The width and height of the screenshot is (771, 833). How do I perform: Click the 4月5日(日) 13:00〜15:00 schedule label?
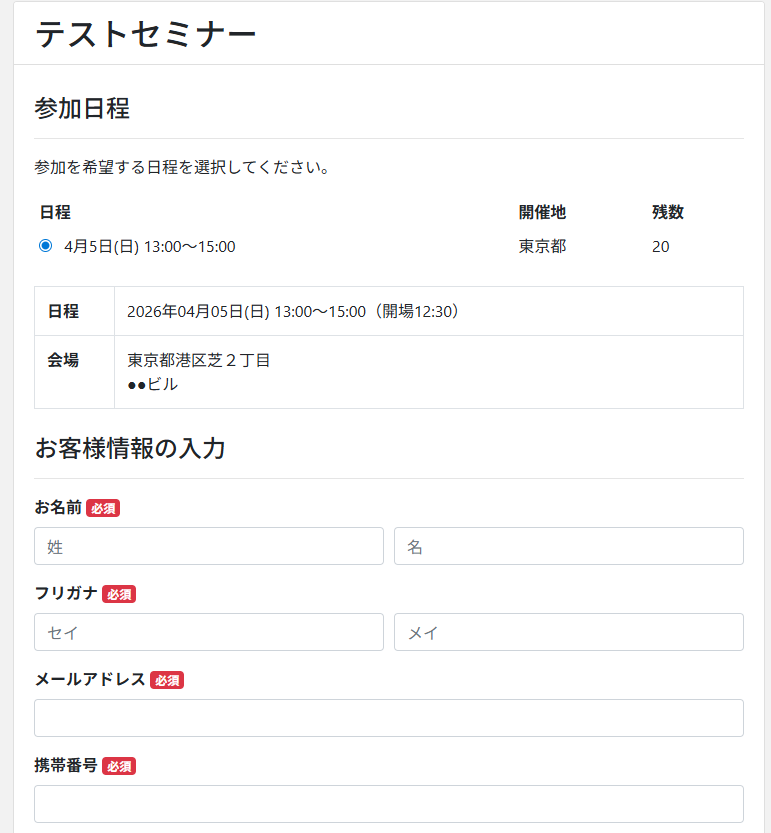pyautogui.click(x=149, y=247)
